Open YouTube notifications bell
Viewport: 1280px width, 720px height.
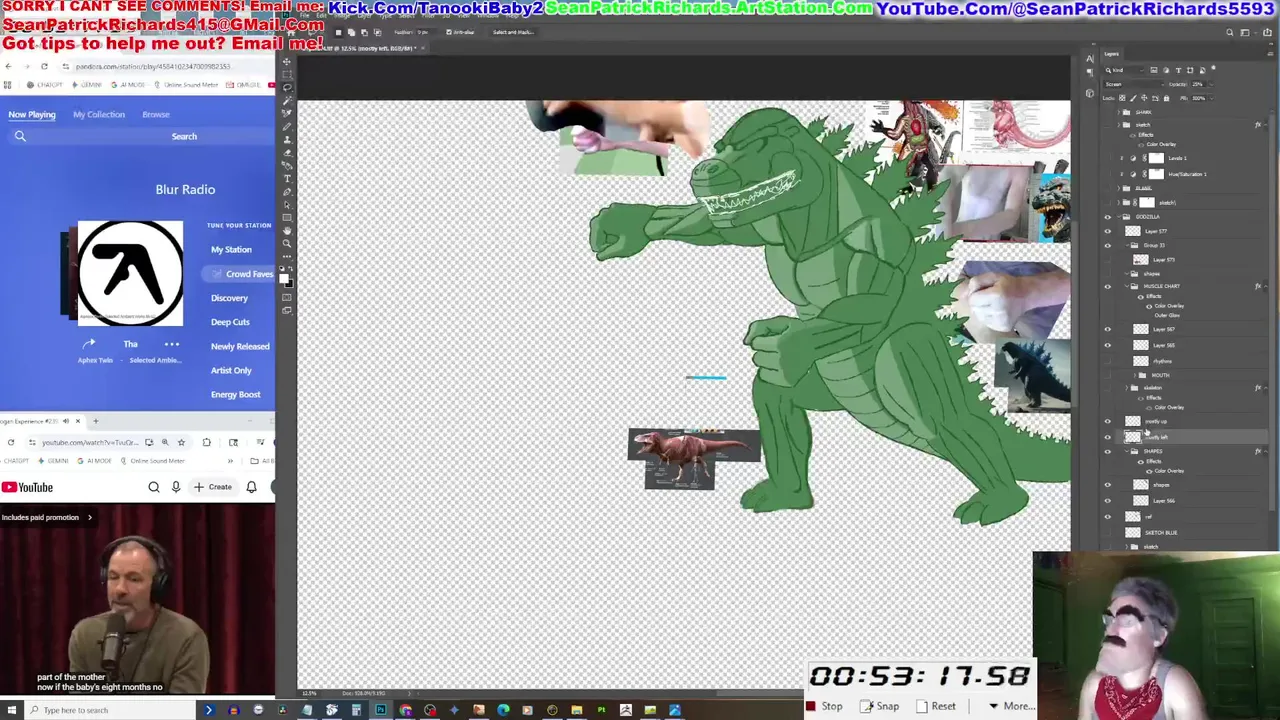coord(251,487)
